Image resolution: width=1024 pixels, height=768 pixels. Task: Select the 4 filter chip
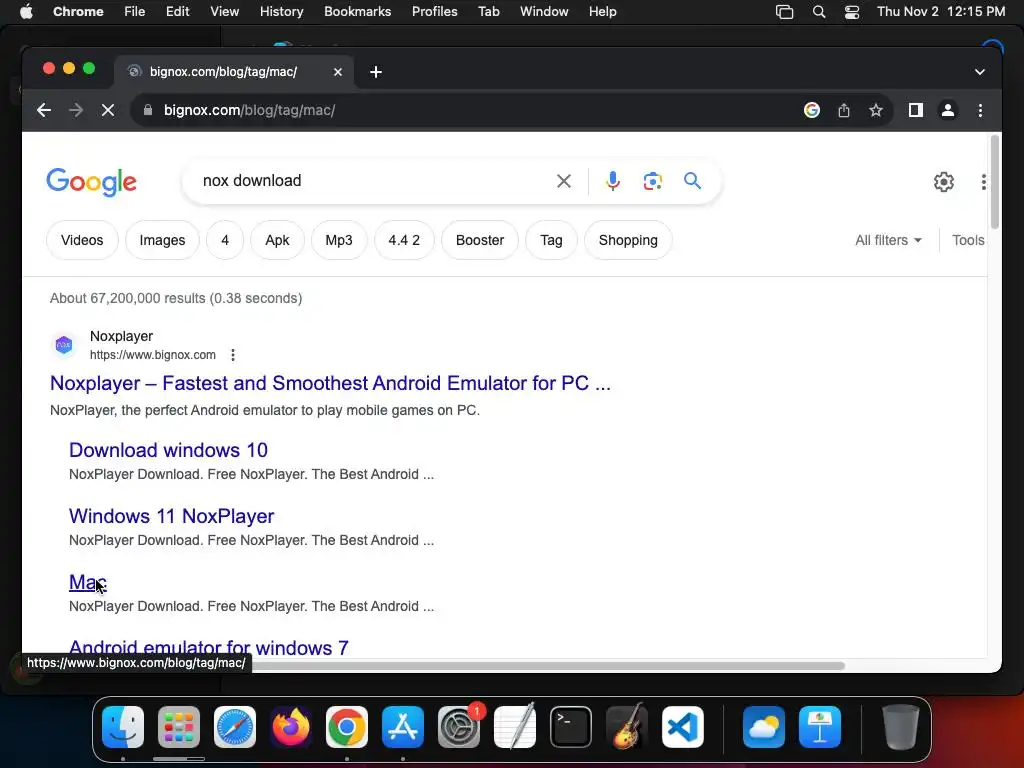(x=225, y=240)
